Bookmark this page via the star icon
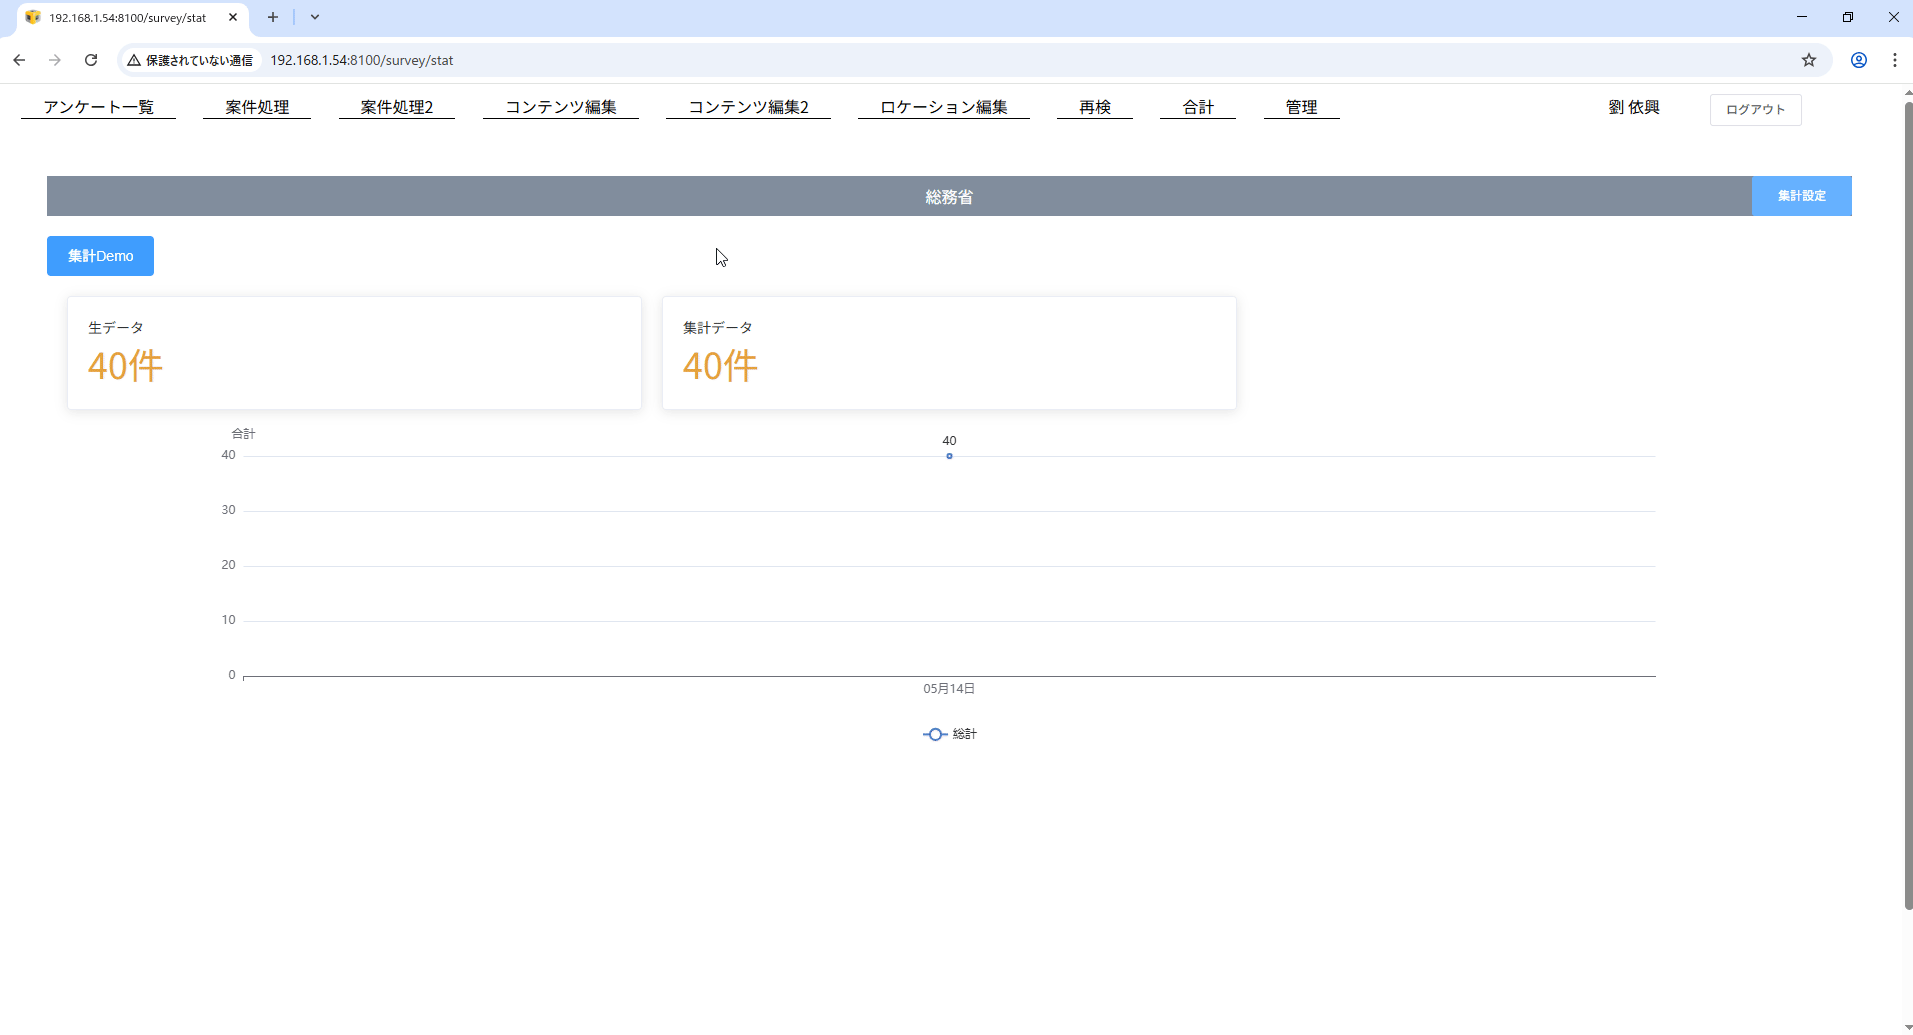The image size is (1913, 1035). (x=1809, y=60)
